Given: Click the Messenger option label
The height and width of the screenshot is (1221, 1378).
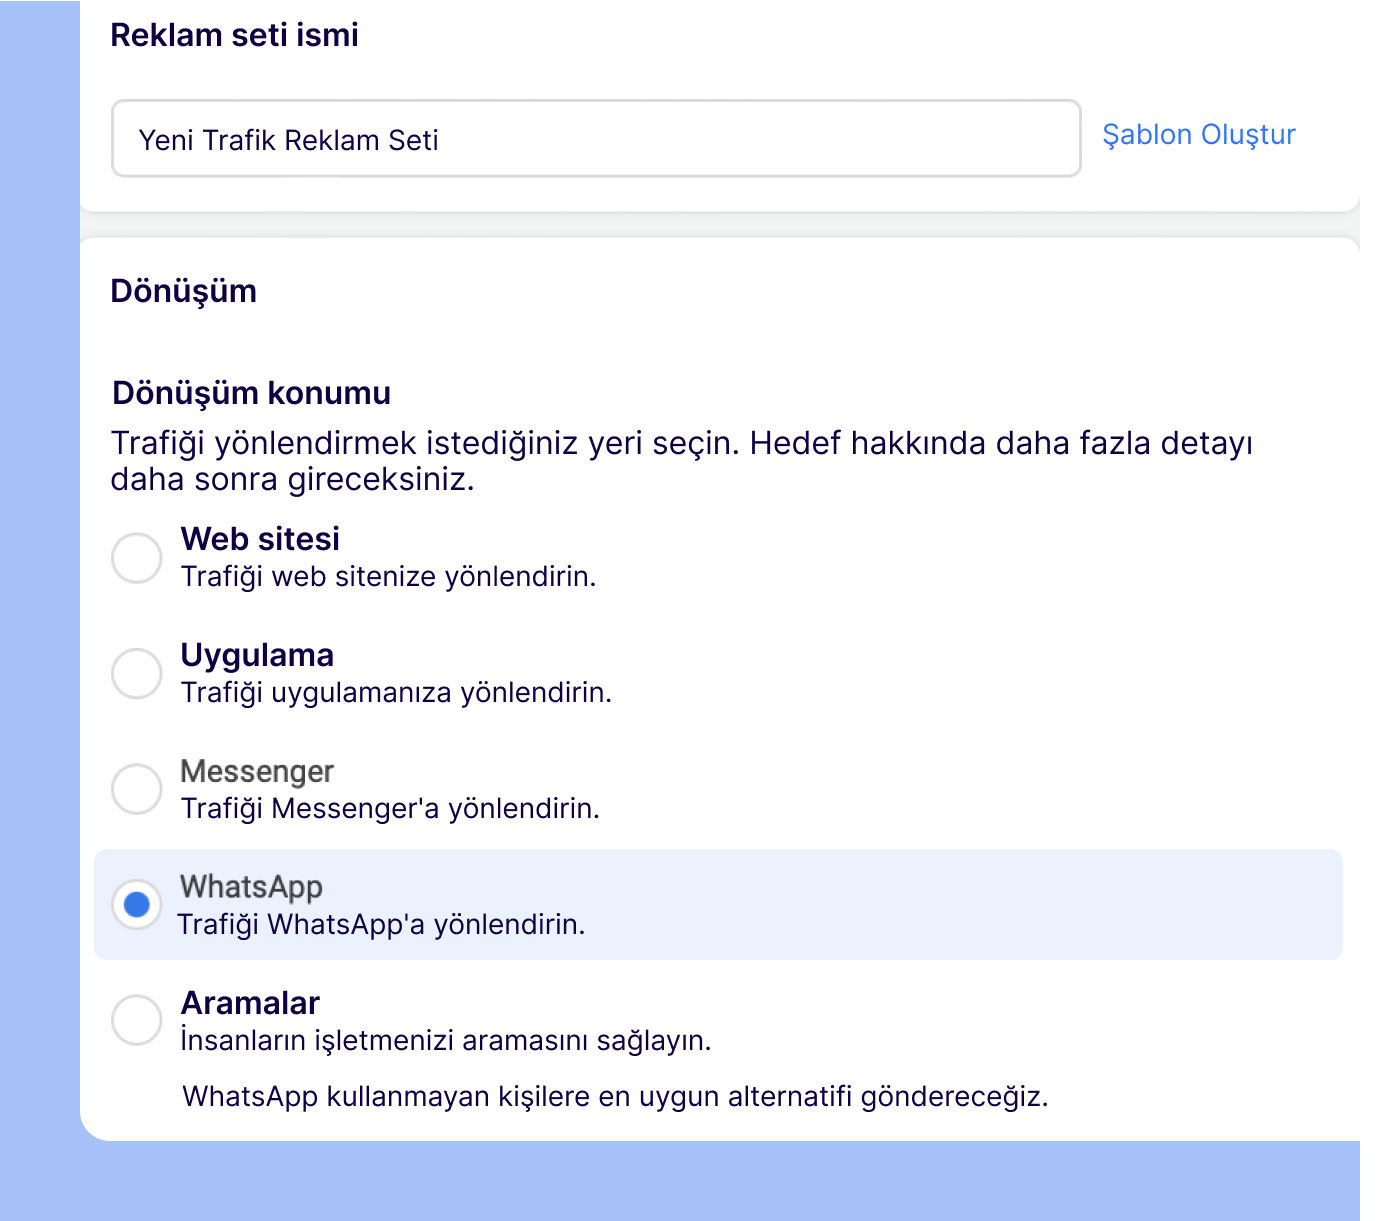Looking at the screenshot, I should [x=257, y=772].
